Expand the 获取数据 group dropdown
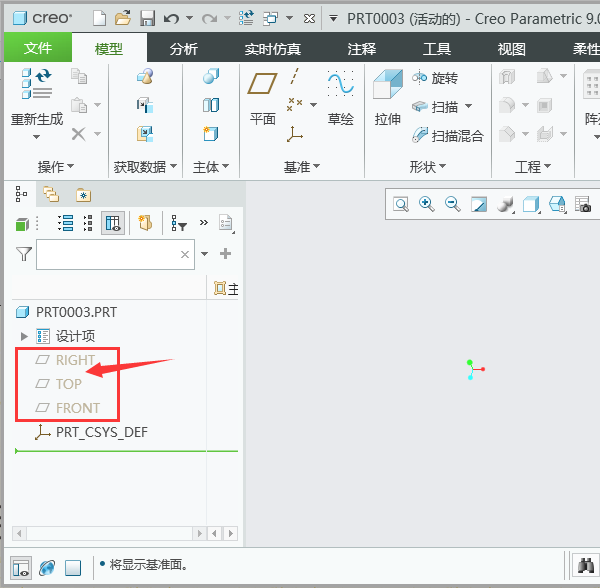This screenshot has width=600, height=588. tap(145, 167)
